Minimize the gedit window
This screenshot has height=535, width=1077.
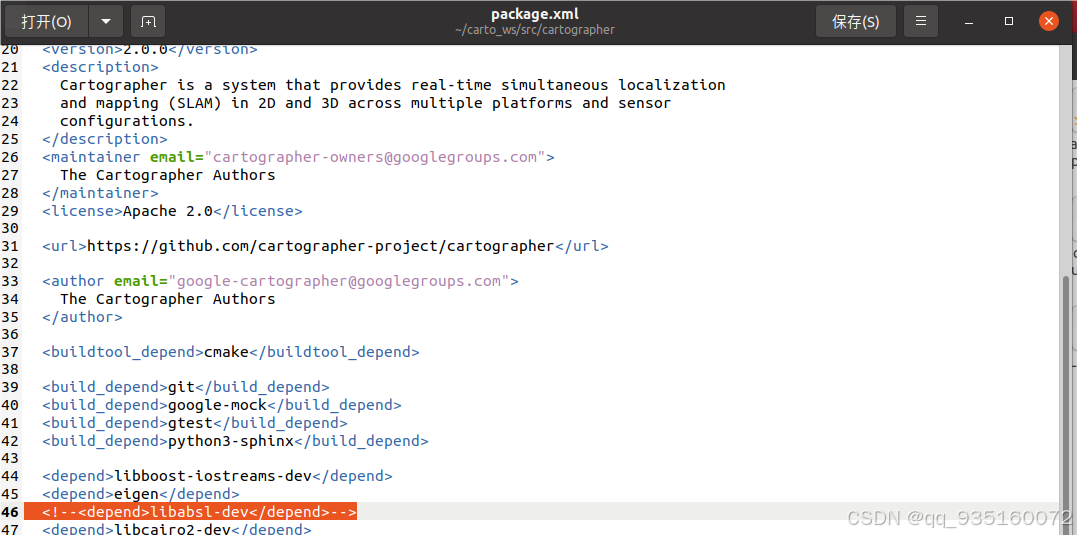coord(969,22)
